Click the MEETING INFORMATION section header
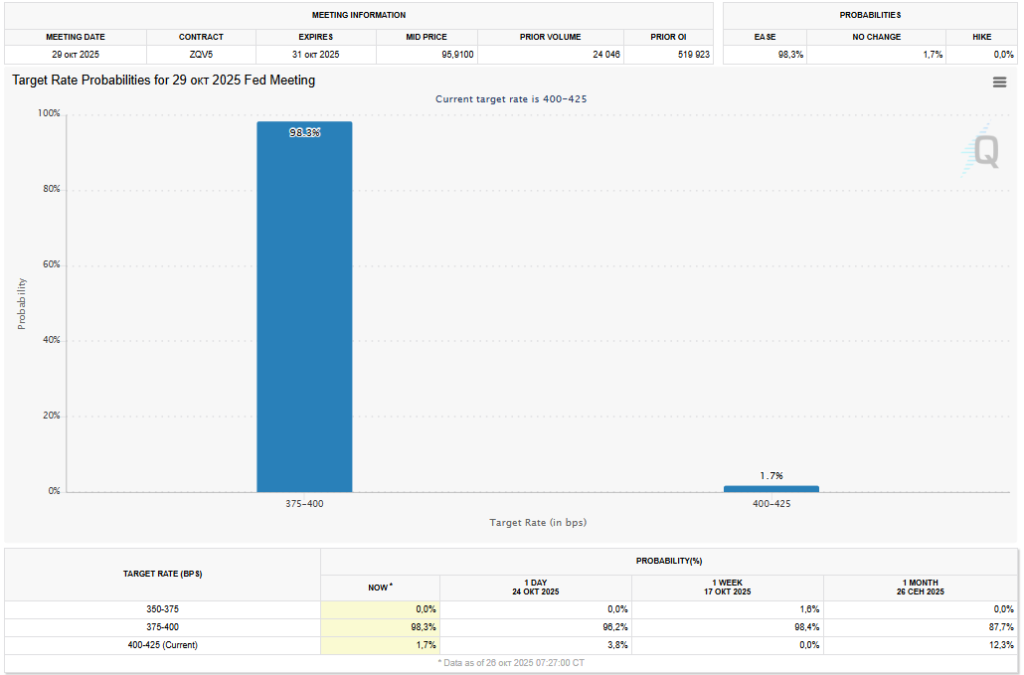1024x675 pixels. click(359, 16)
